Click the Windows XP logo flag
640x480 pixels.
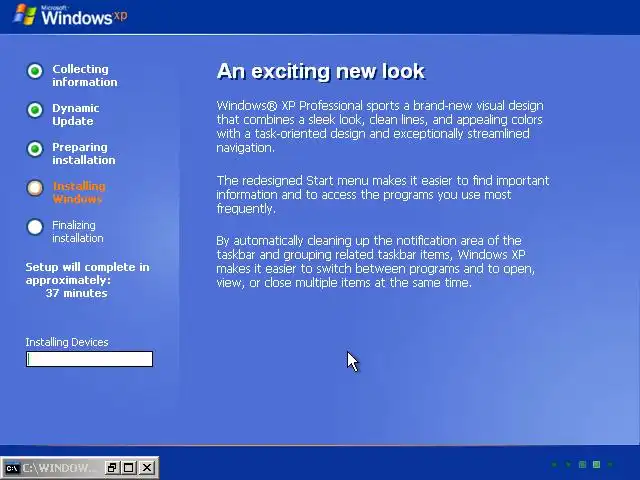point(25,15)
